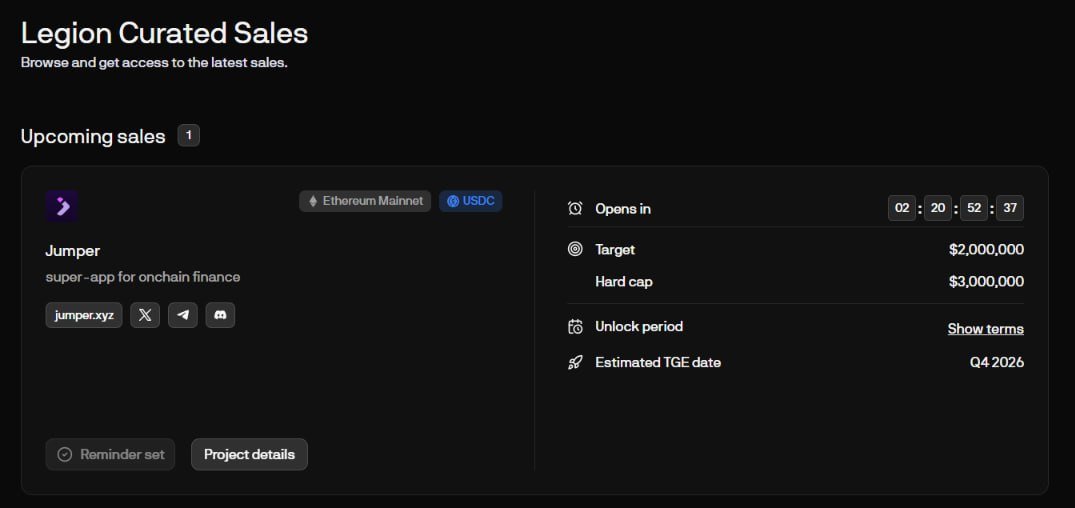Toggle the Reminder set button
1075x508 pixels.
(110, 455)
